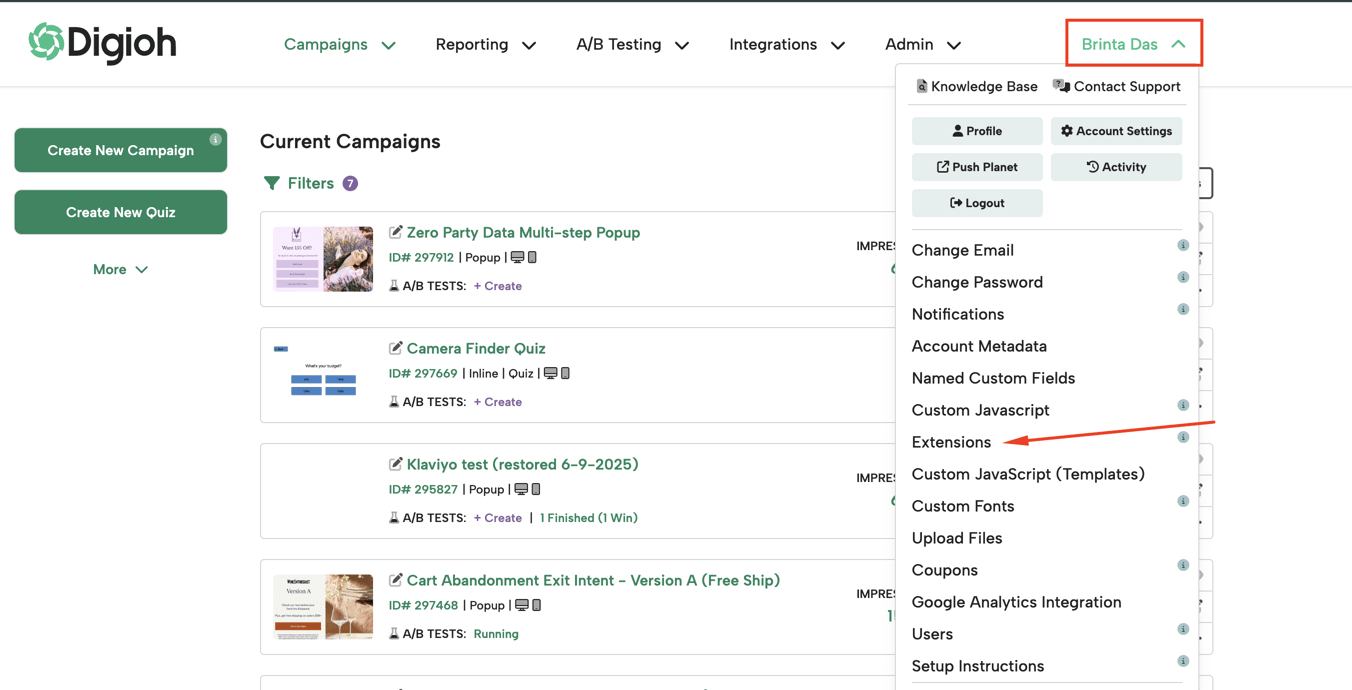1352x690 pixels.
Task: Click edit icon for Cart Abandonment campaign
Action: pos(396,580)
